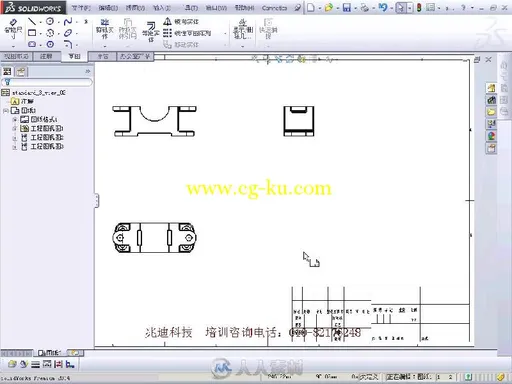Image resolution: width=512 pixels, height=384 pixels.
Task: Activate the Linear Sketch Pattern tool
Action: coord(188,33)
